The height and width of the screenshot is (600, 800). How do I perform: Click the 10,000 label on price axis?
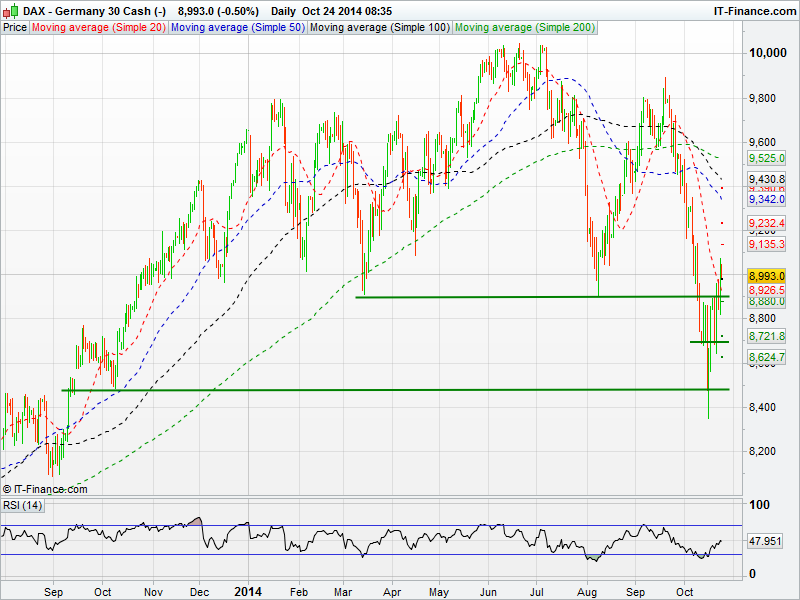(x=768, y=53)
